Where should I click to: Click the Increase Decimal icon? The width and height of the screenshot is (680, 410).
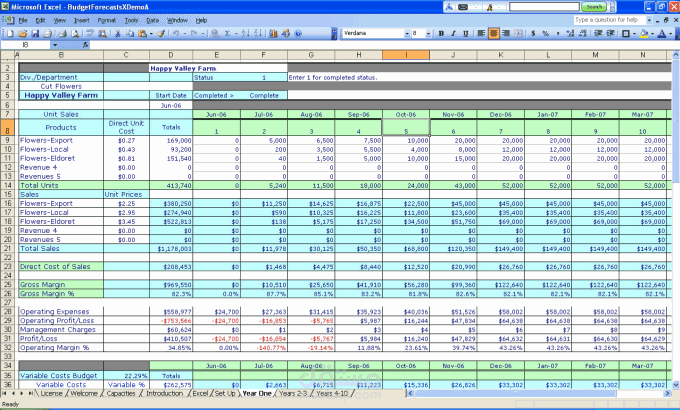click(570, 33)
